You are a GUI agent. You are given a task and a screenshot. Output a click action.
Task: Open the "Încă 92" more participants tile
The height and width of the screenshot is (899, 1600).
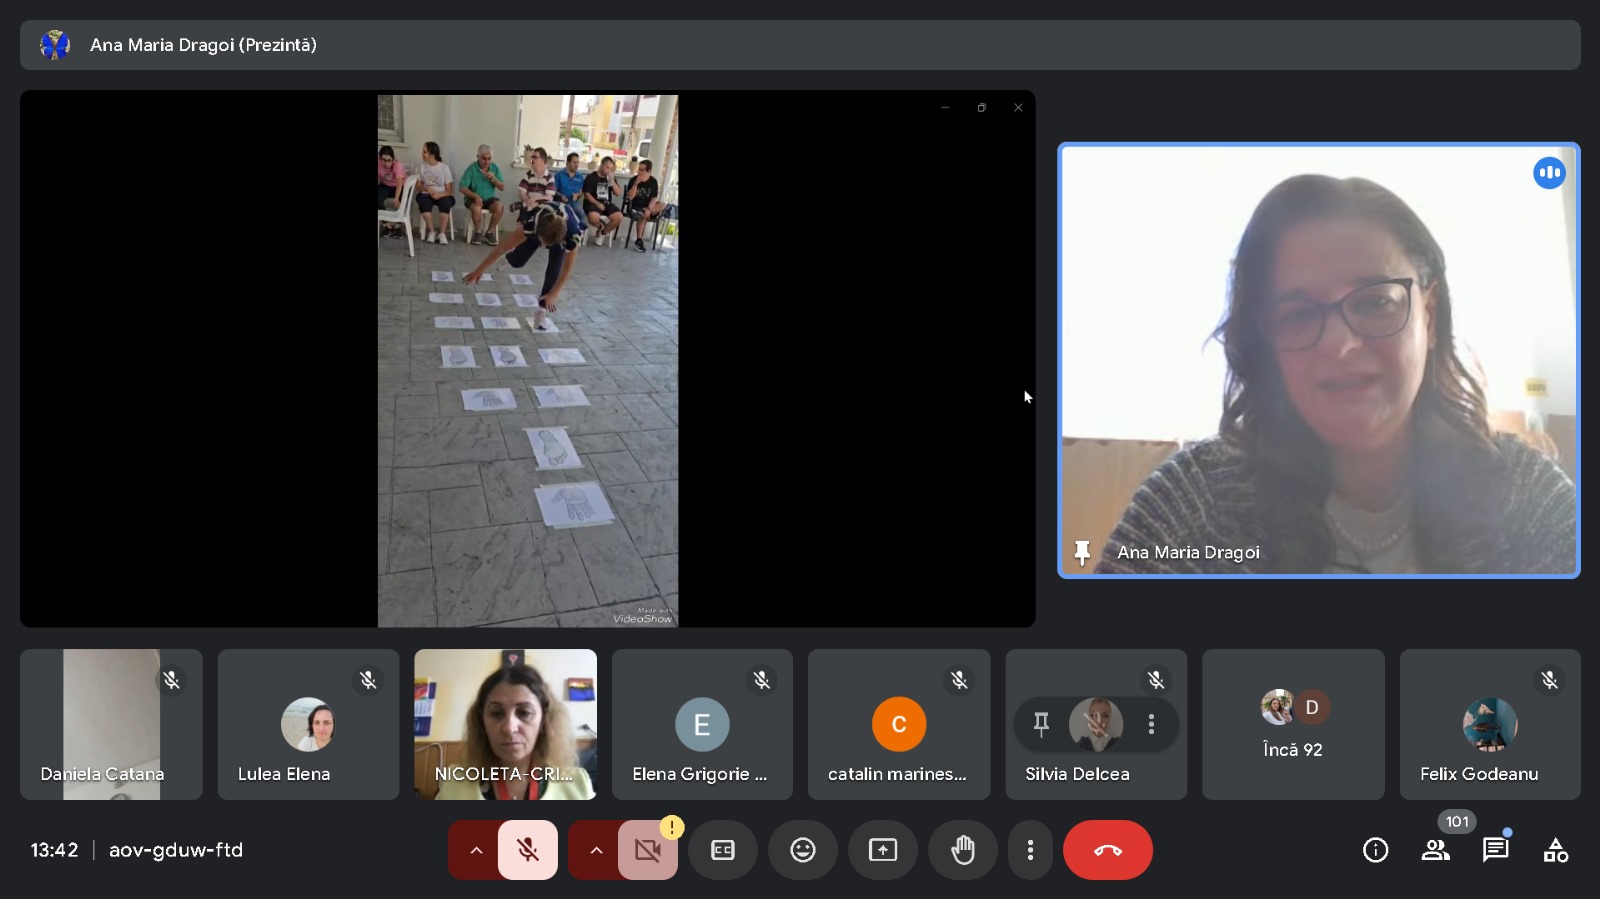tap(1292, 725)
